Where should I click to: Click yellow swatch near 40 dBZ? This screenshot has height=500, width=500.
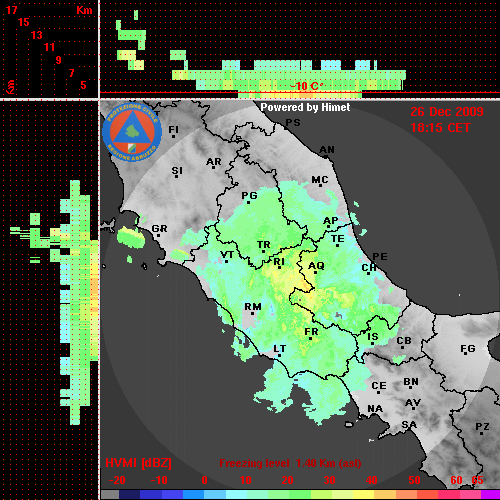(x=363, y=494)
